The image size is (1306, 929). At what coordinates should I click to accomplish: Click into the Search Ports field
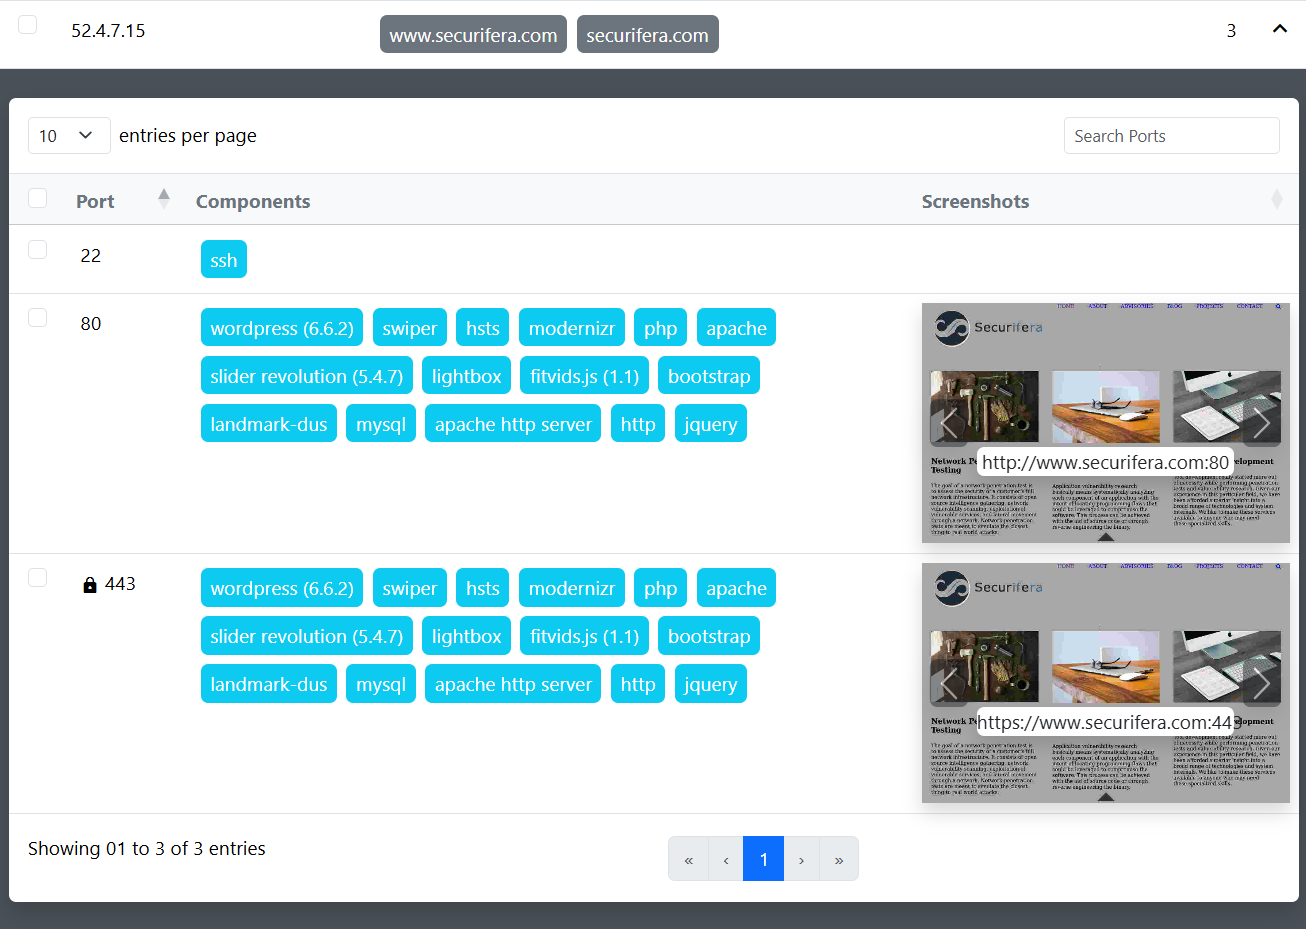tap(1171, 136)
